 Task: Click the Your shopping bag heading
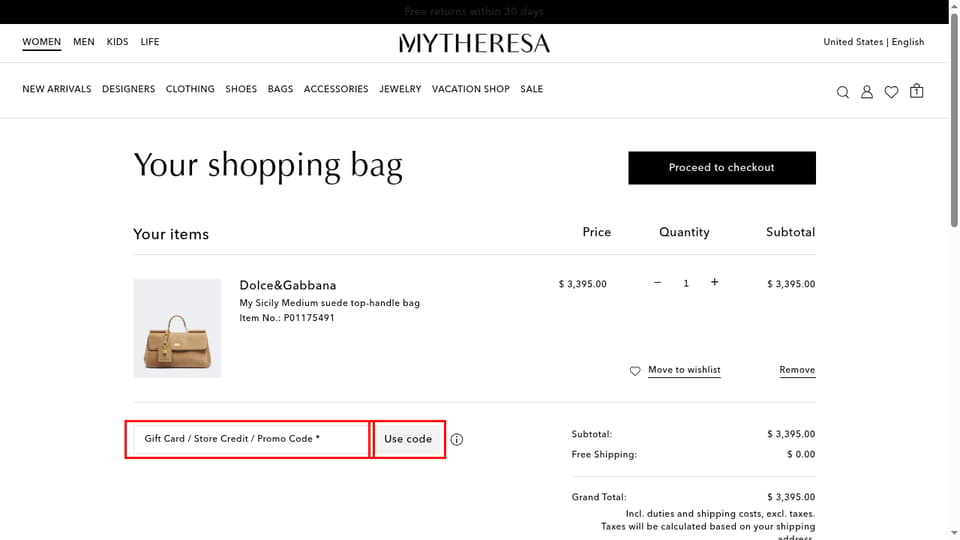tap(268, 165)
